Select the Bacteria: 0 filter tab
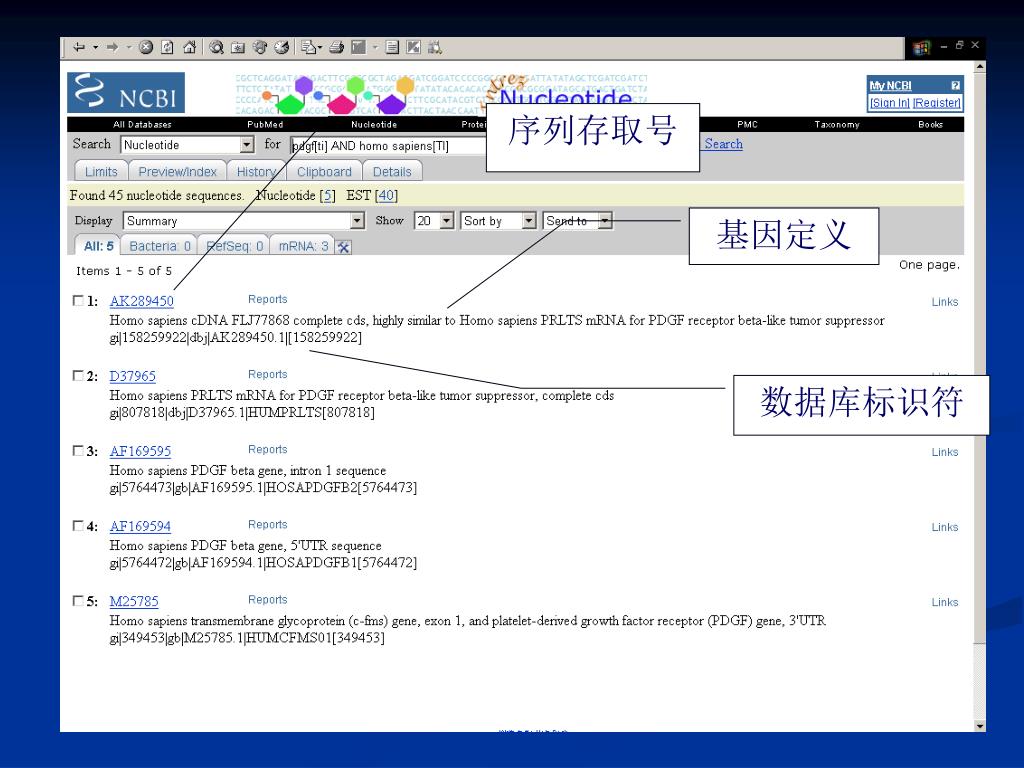The image size is (1024, 768). point(159,246)
